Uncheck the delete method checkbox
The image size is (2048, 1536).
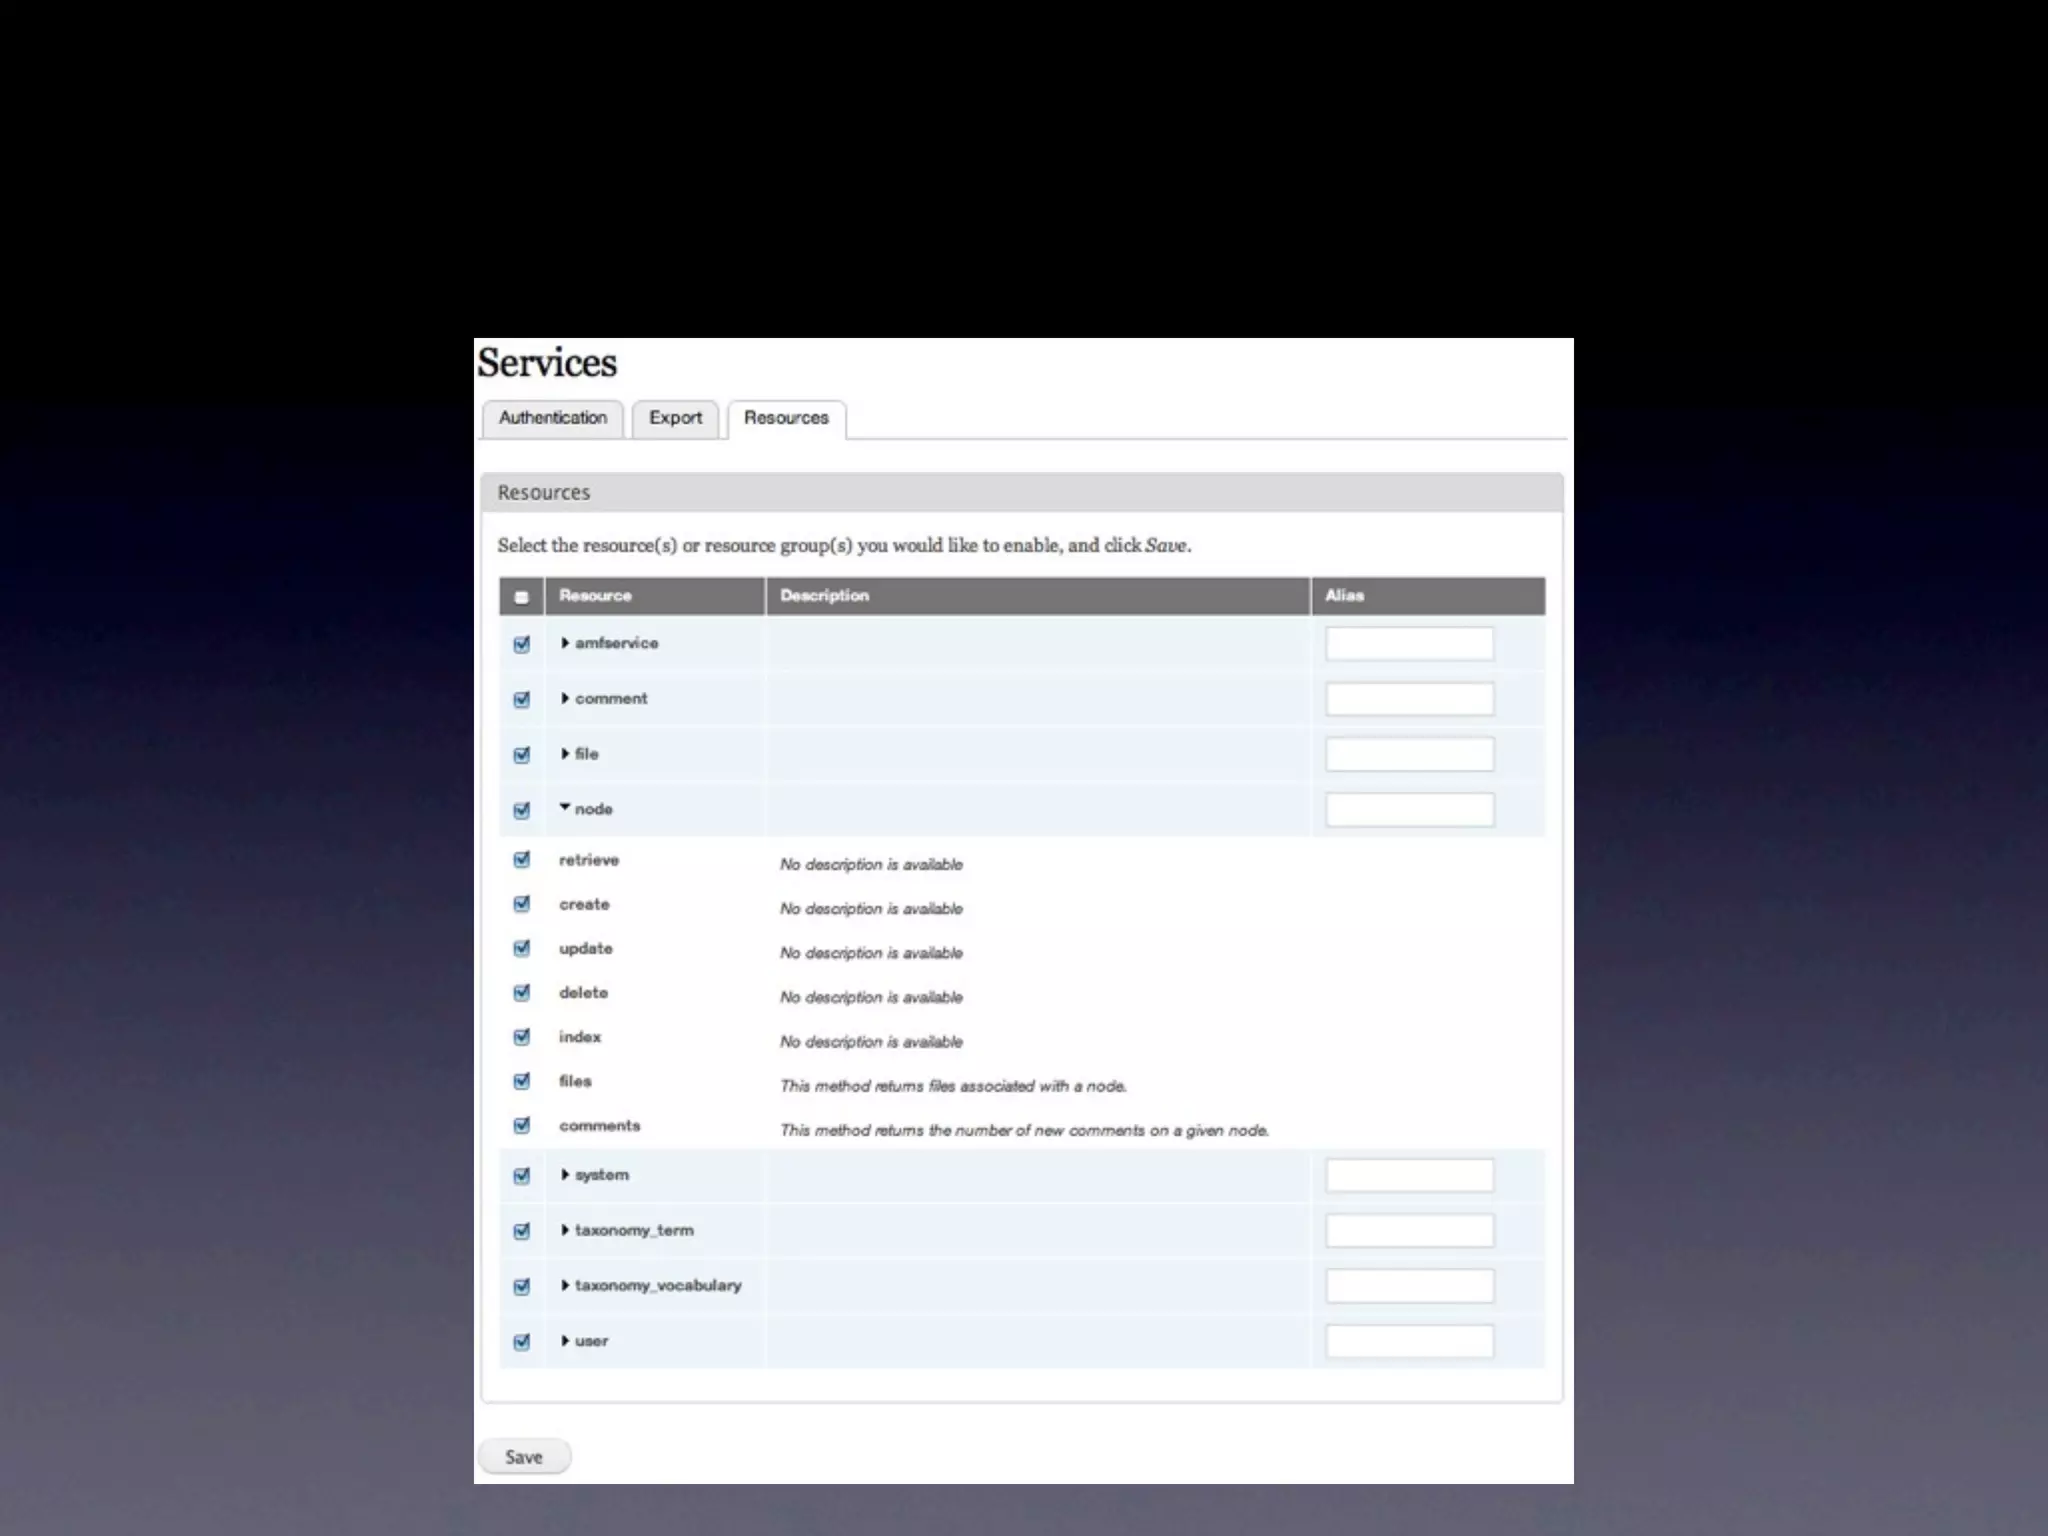pyautogui.click(x=521, y=993)
